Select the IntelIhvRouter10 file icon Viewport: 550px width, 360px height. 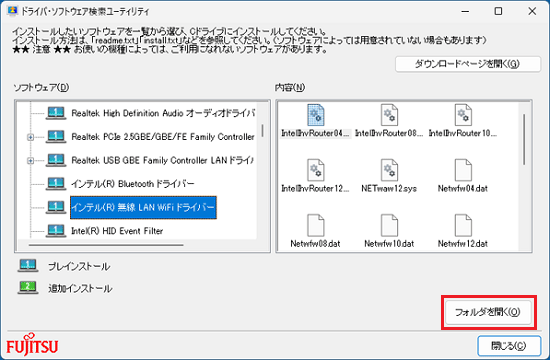[x=463, y=115]
